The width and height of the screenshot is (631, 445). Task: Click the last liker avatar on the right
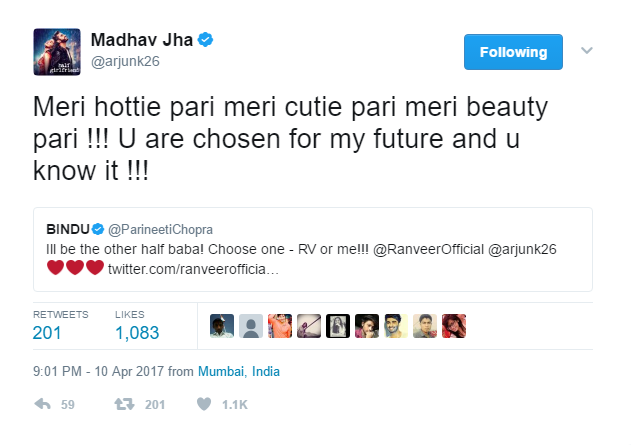pos(454,326)
